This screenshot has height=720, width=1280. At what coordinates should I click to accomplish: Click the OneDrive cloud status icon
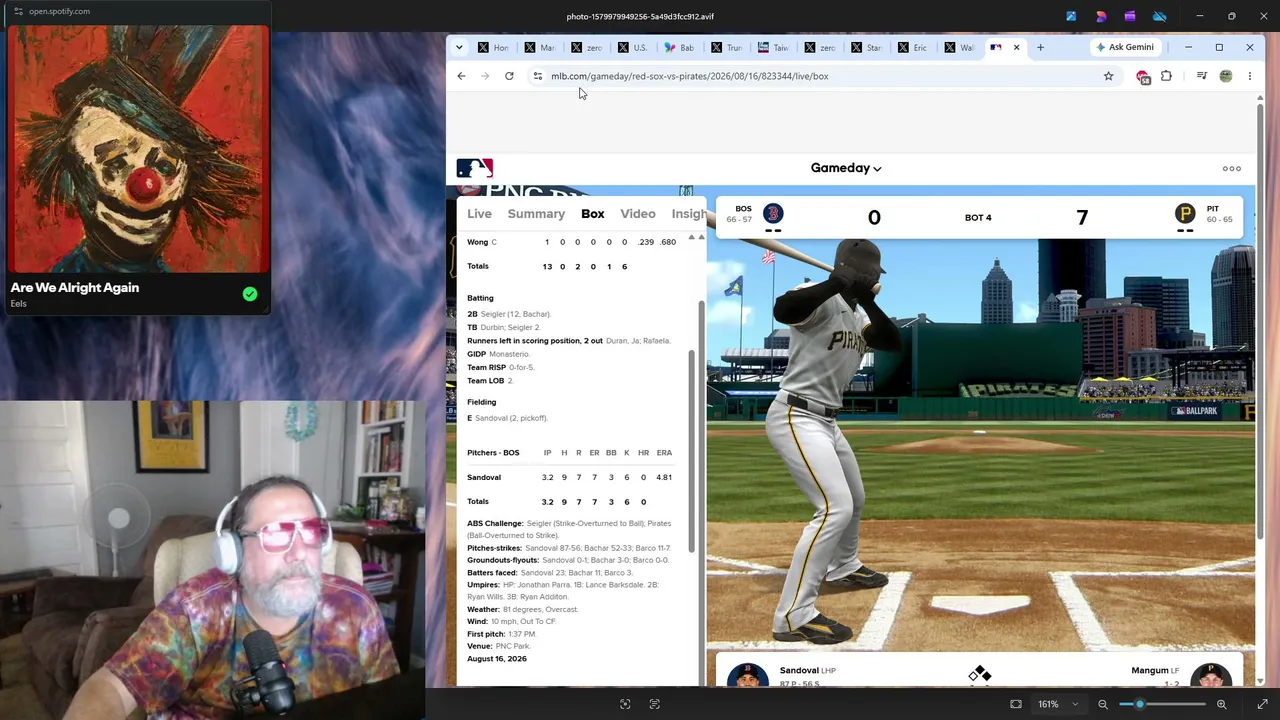coord(1160,16)
